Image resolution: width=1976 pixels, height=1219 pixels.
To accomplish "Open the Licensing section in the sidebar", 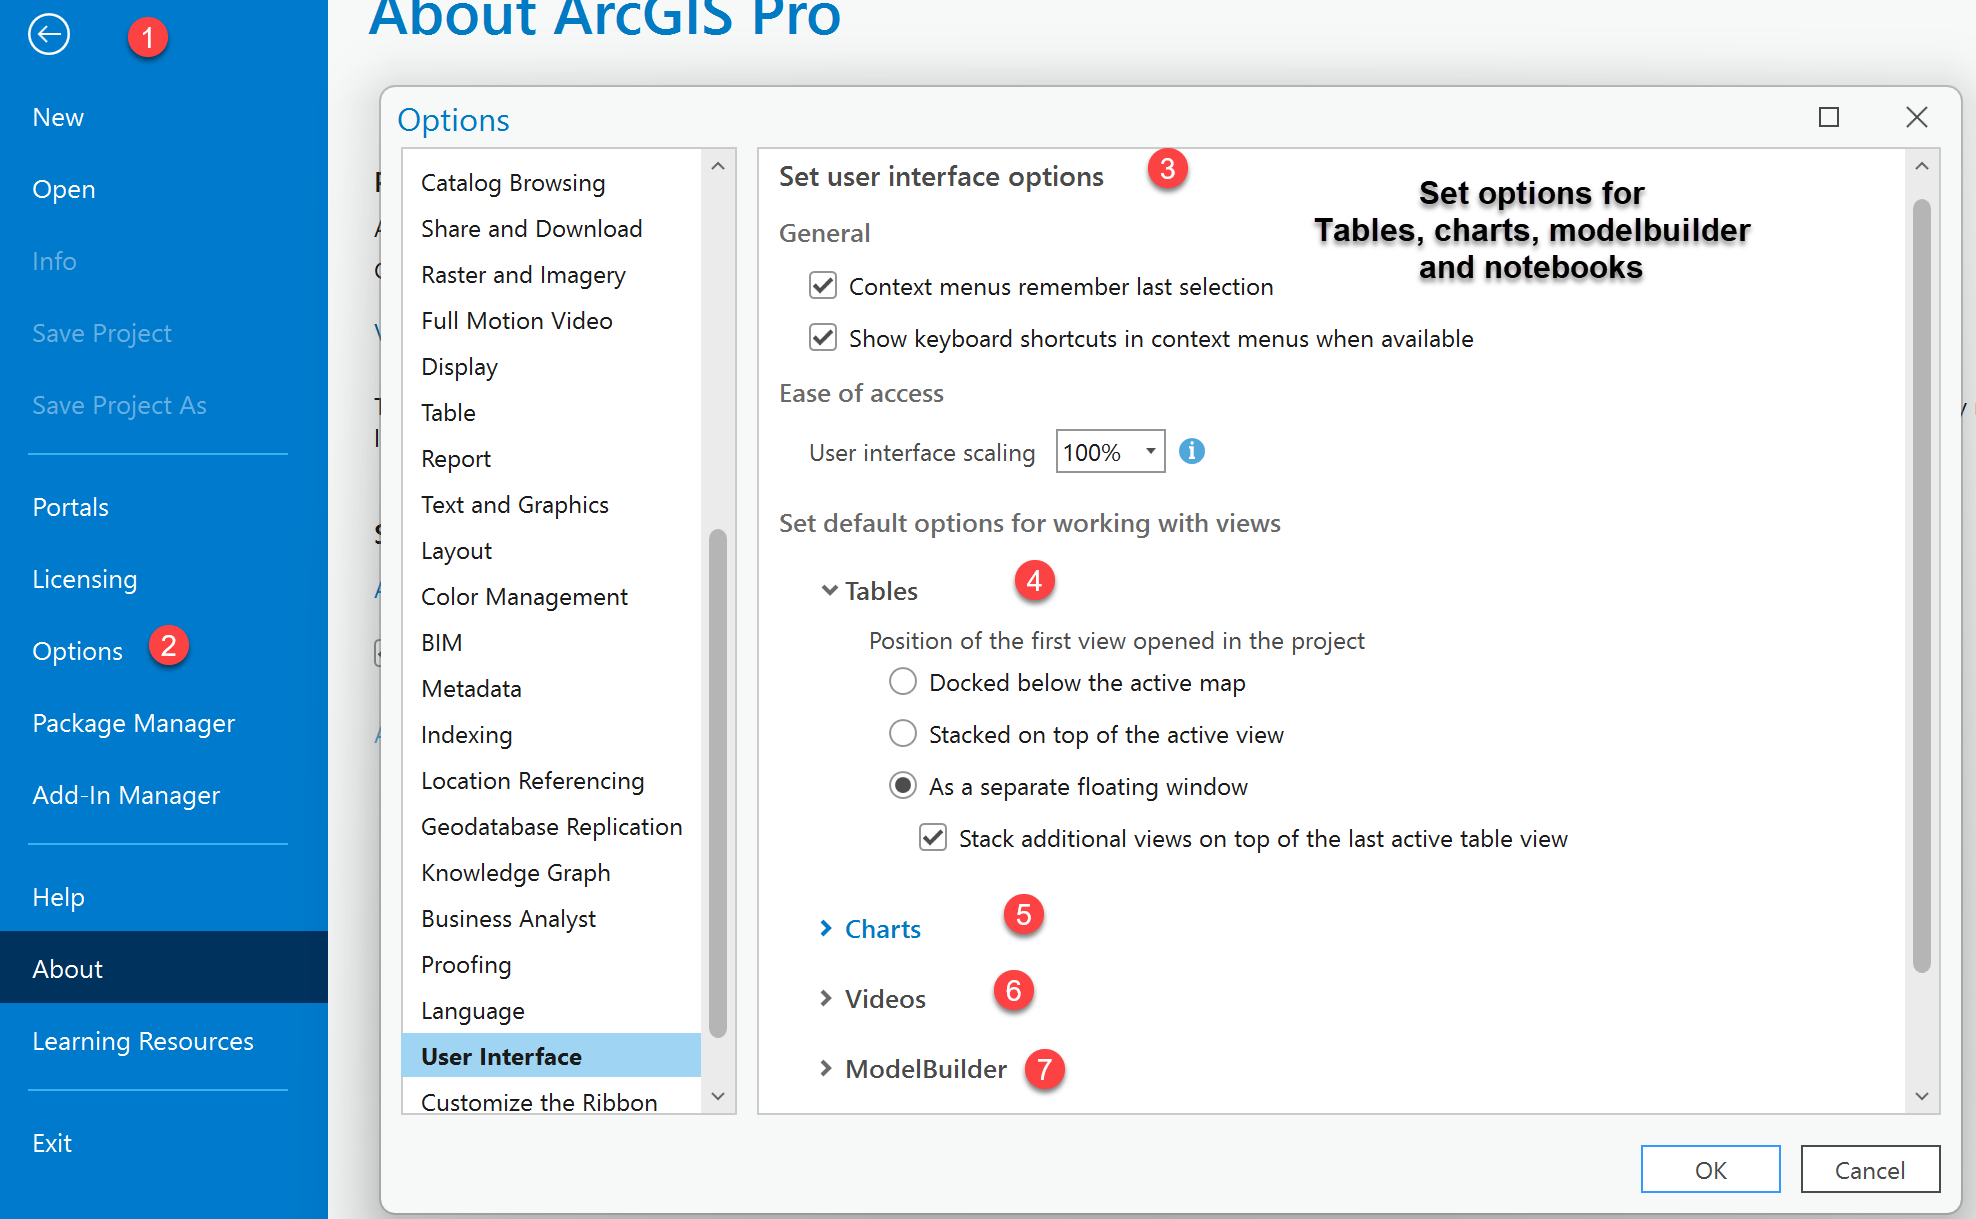I will point(84,578).
